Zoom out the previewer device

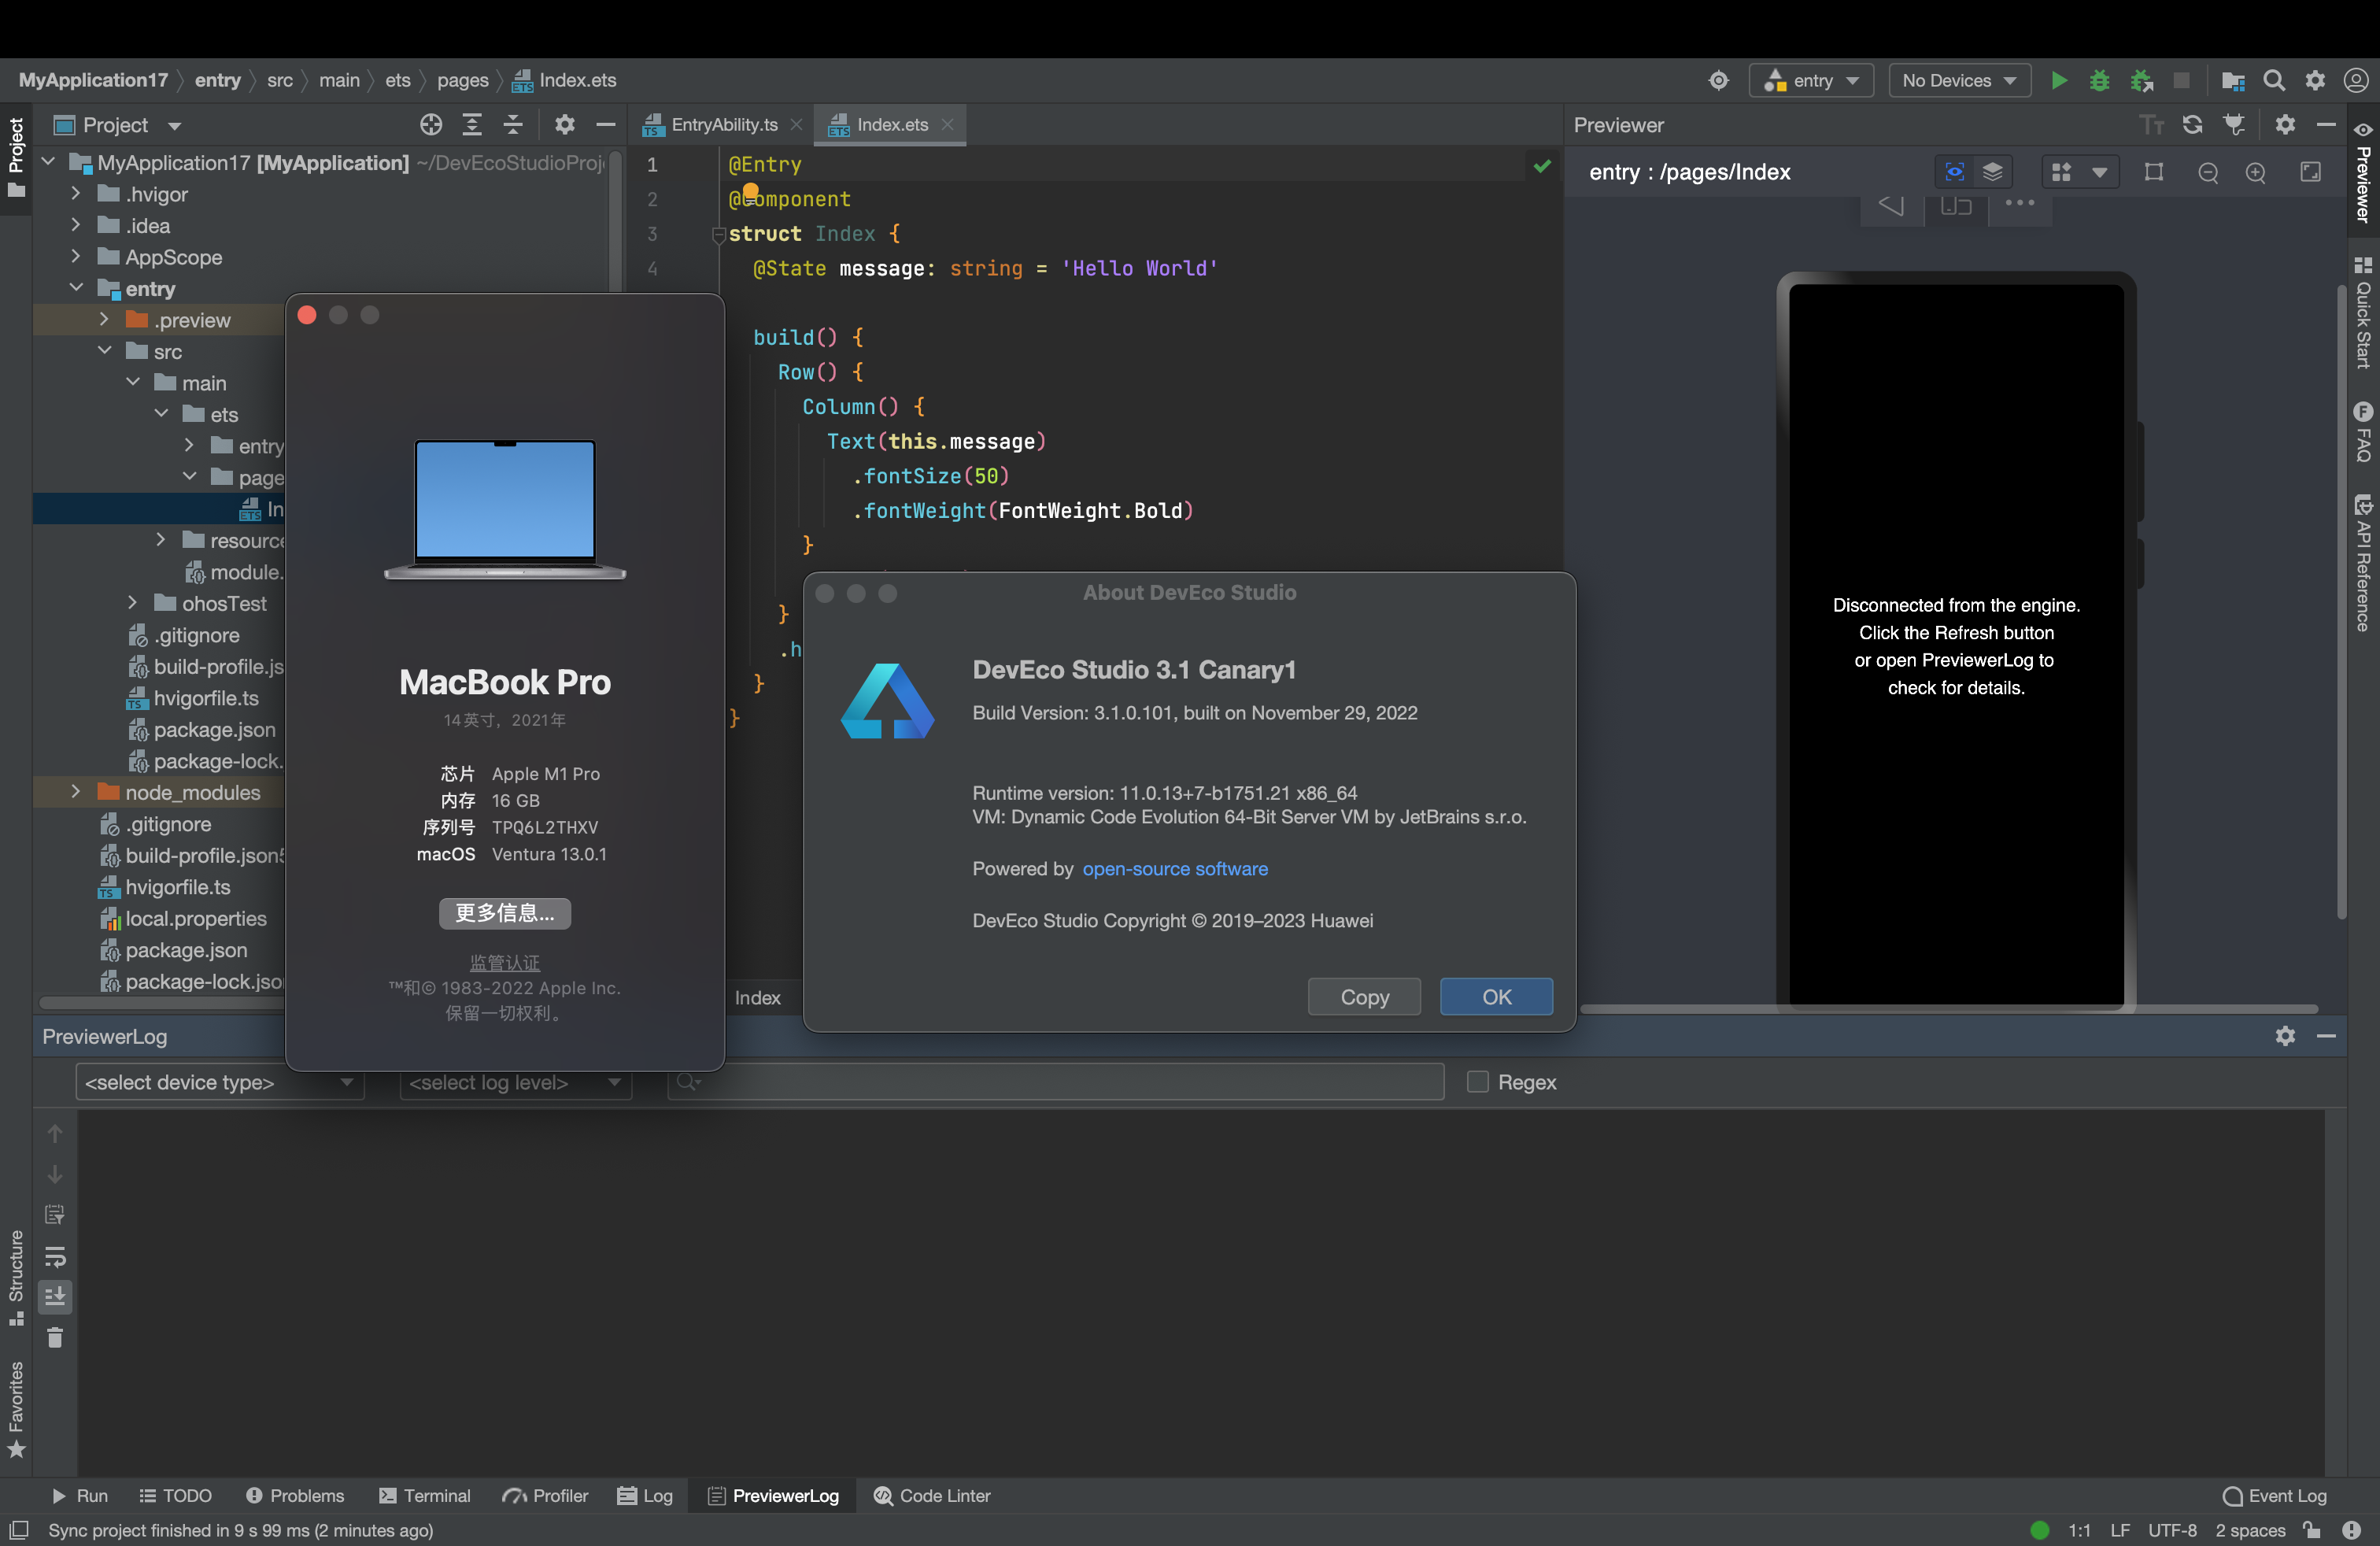(x=2208, y=172)
